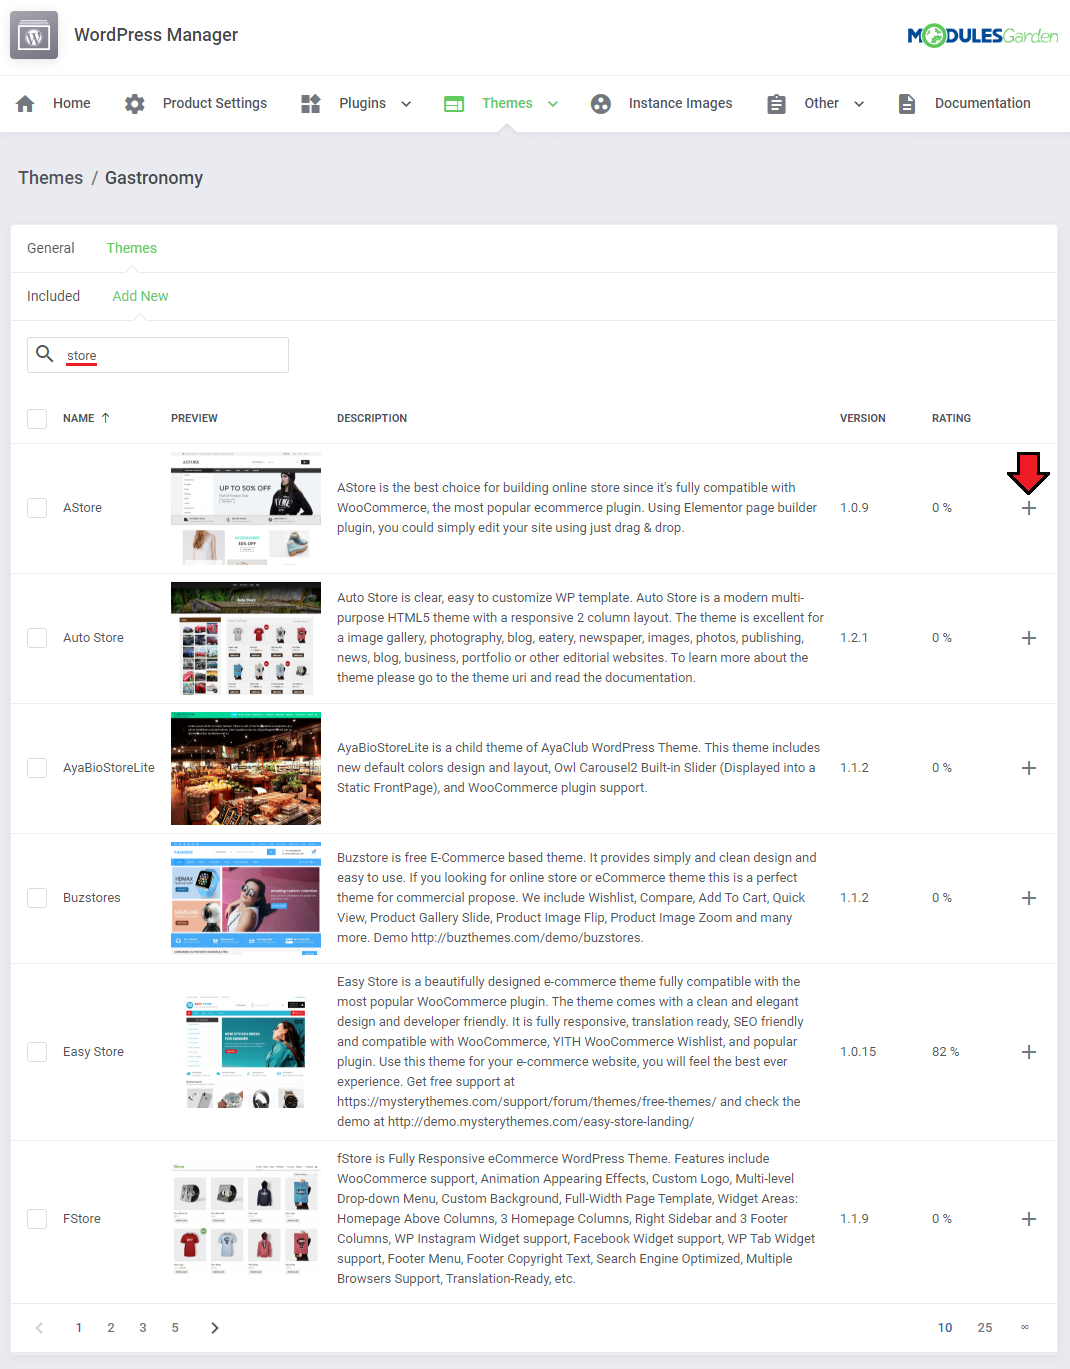Add the Buzstores theme with plus icon
This screenshot has height=1369, width=1070.
tap(1029, 898)
